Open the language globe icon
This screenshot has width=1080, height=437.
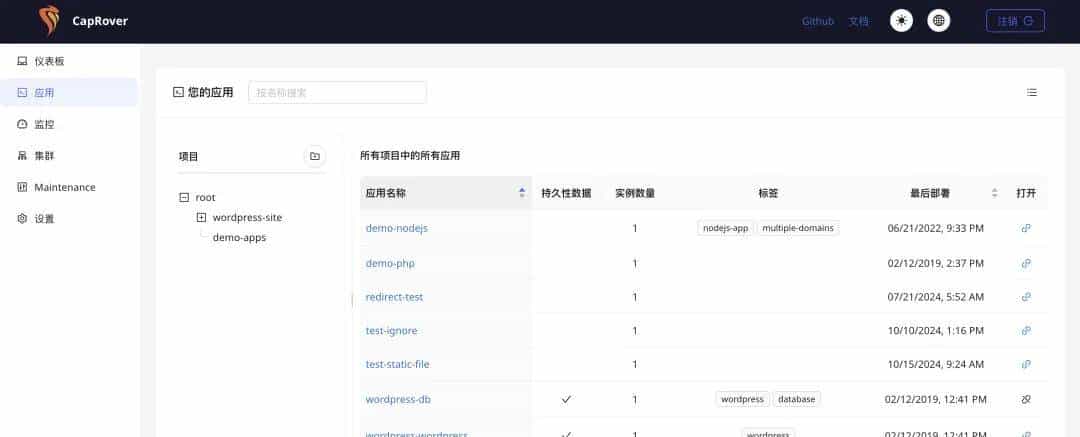click(938, 21)
